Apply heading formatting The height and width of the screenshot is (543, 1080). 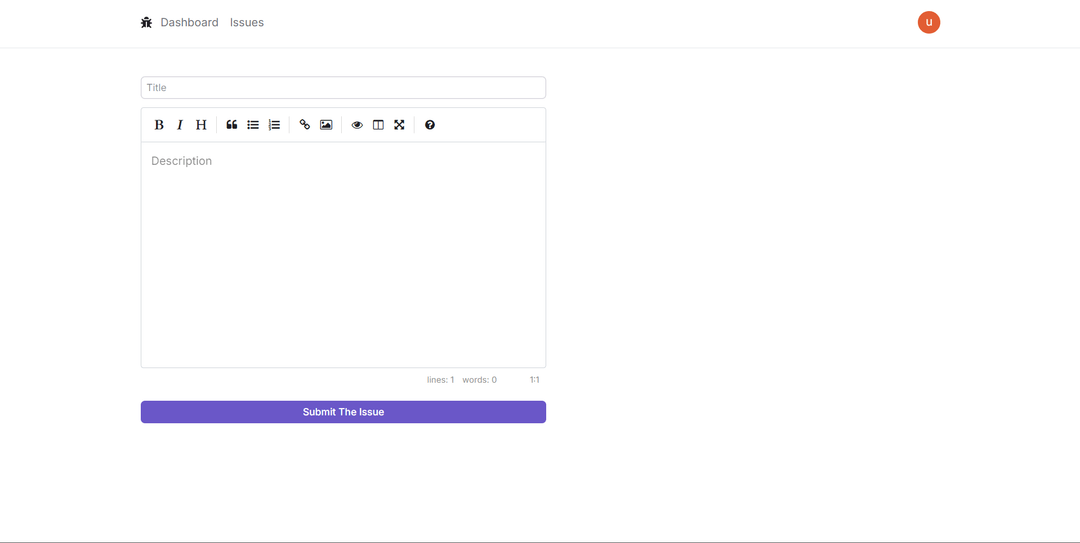tap(201, 125)
